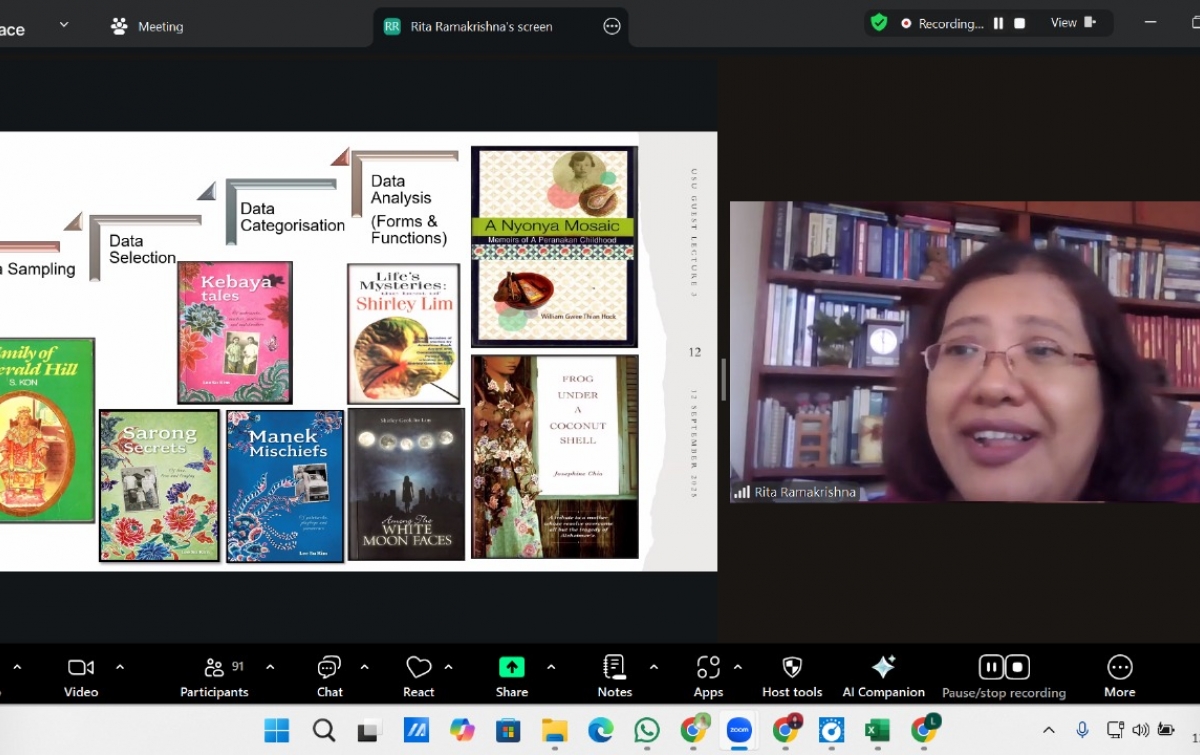
Task: Expand the Share options chevron
Action: coord(551,667)
